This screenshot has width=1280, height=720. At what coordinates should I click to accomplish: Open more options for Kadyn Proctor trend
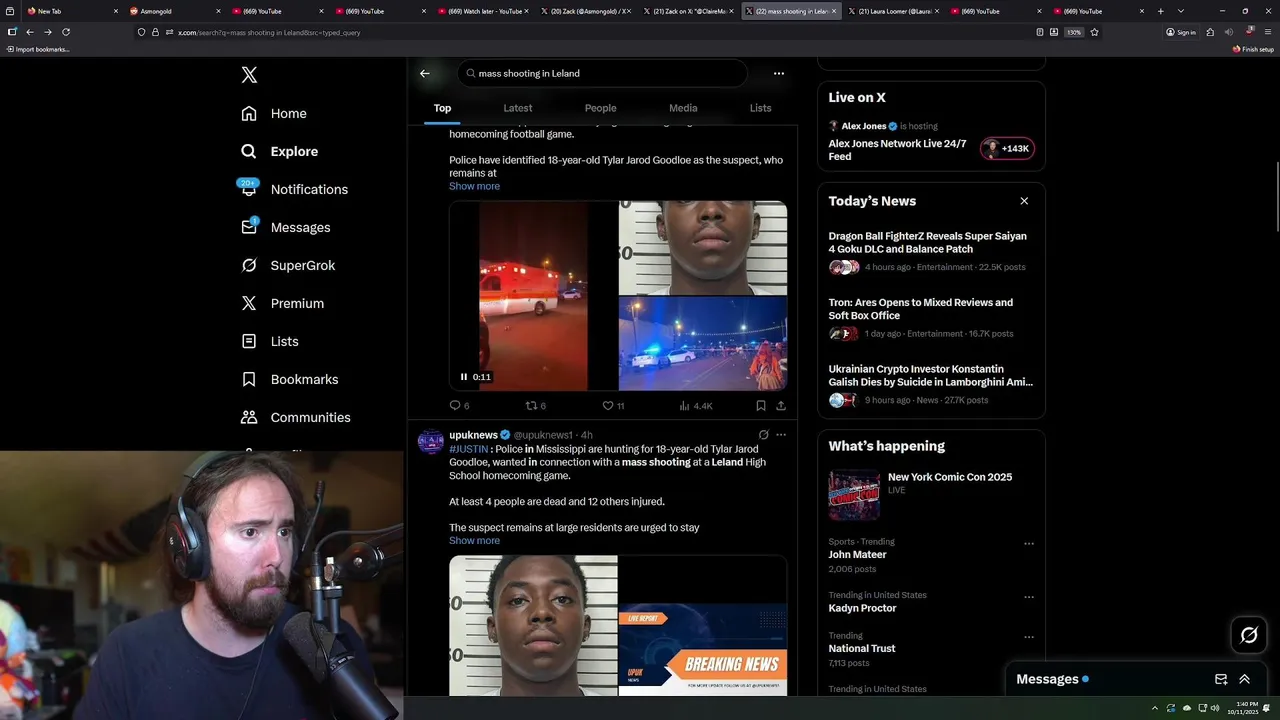(x=1028, y=597)
